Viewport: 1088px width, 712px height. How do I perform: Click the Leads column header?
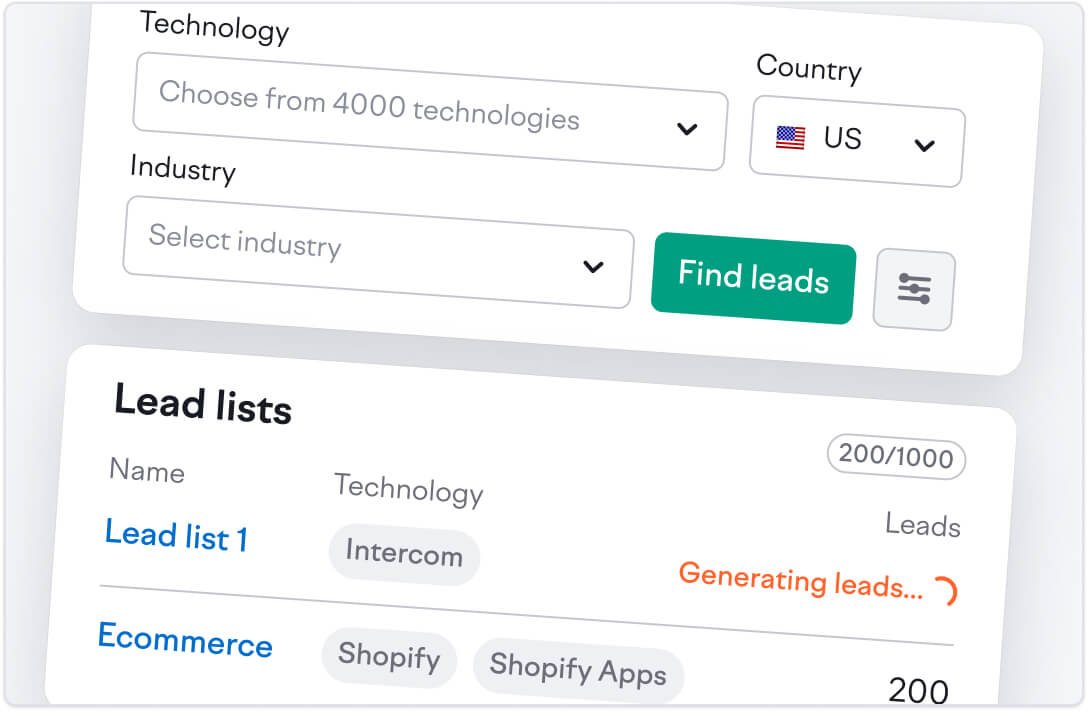[x=922, y=525]
